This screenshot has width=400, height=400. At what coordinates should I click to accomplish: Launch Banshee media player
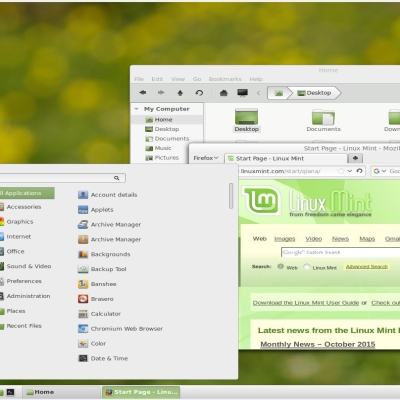coord(97,284)
